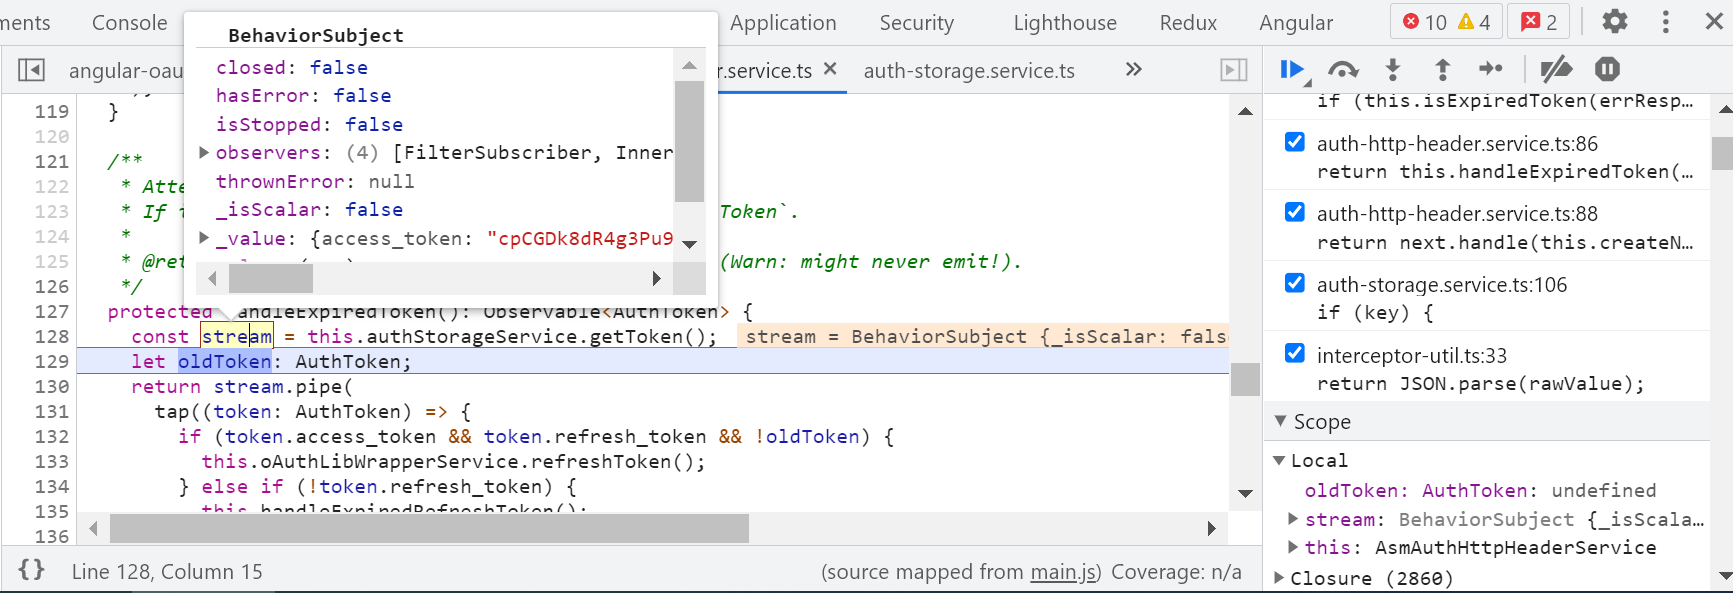
Task: Click popup scroll left arrow
Action: click(x=212, y=278)
